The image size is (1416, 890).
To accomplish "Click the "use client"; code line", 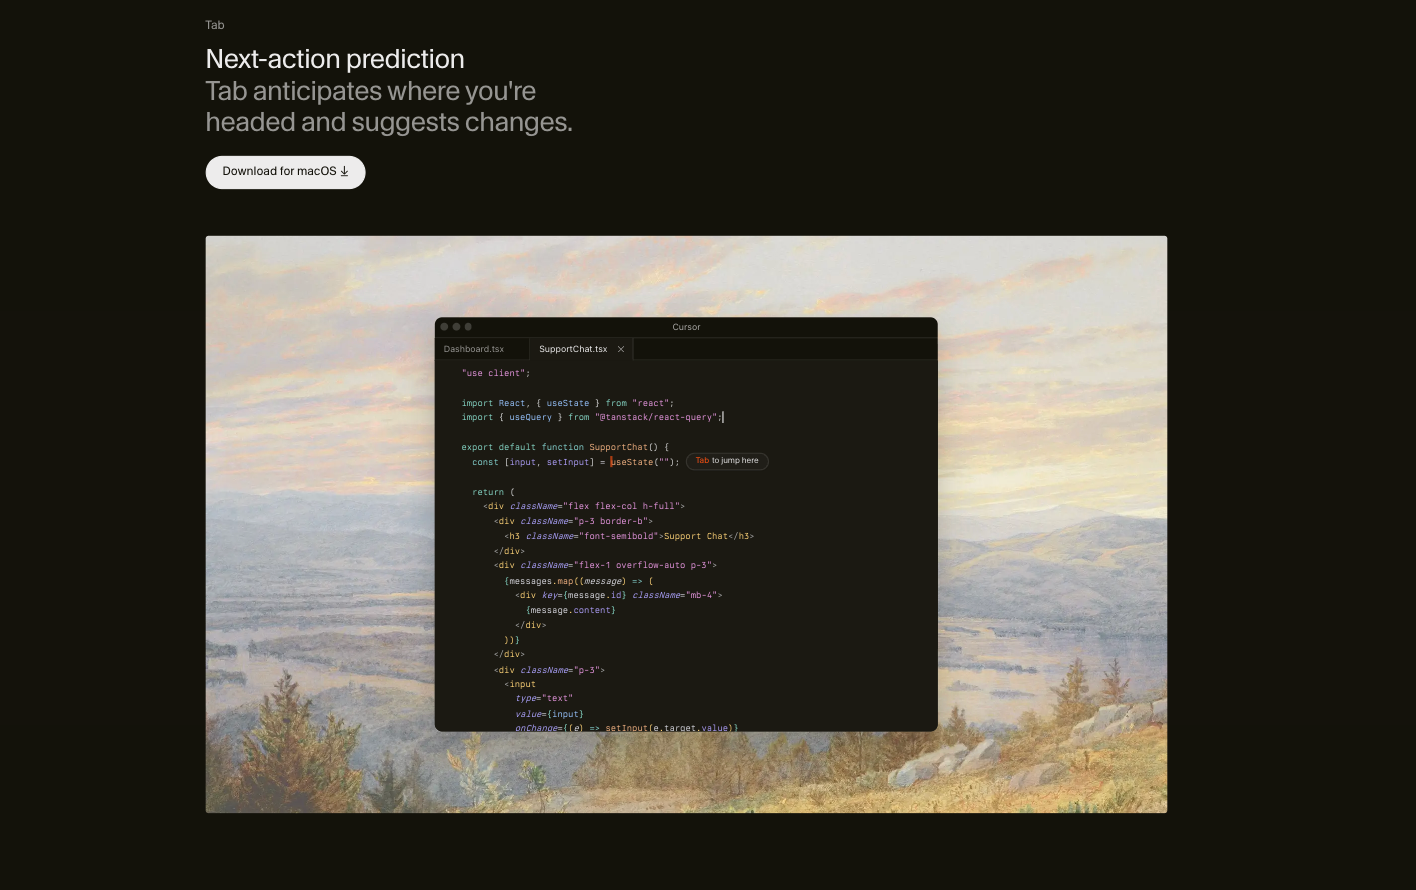I will [496, 373].
